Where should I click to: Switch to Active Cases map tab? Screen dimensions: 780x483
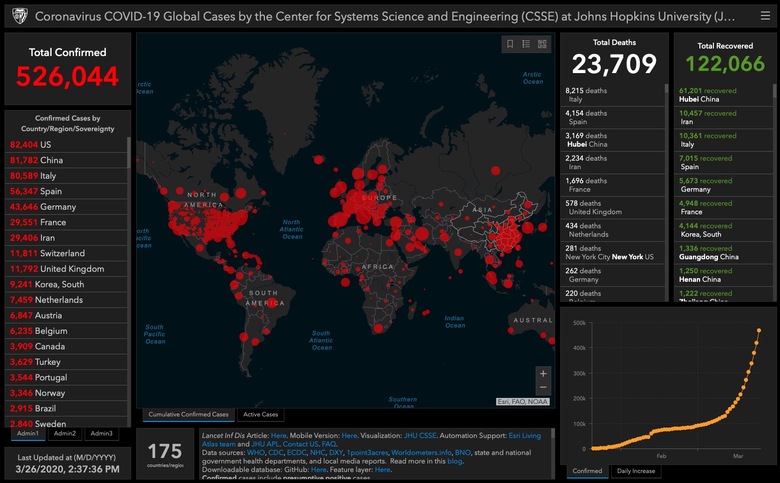[260, 414]
